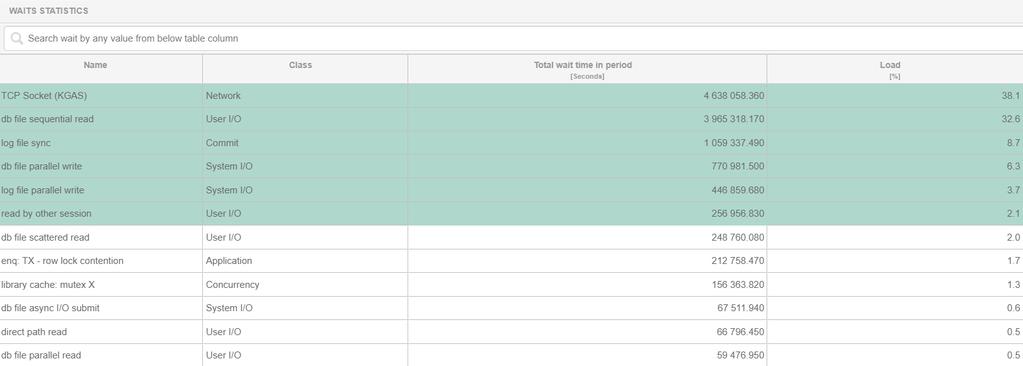Select db file scattered read row
The image size is (1023, 366).
click(x=512, y=237)
